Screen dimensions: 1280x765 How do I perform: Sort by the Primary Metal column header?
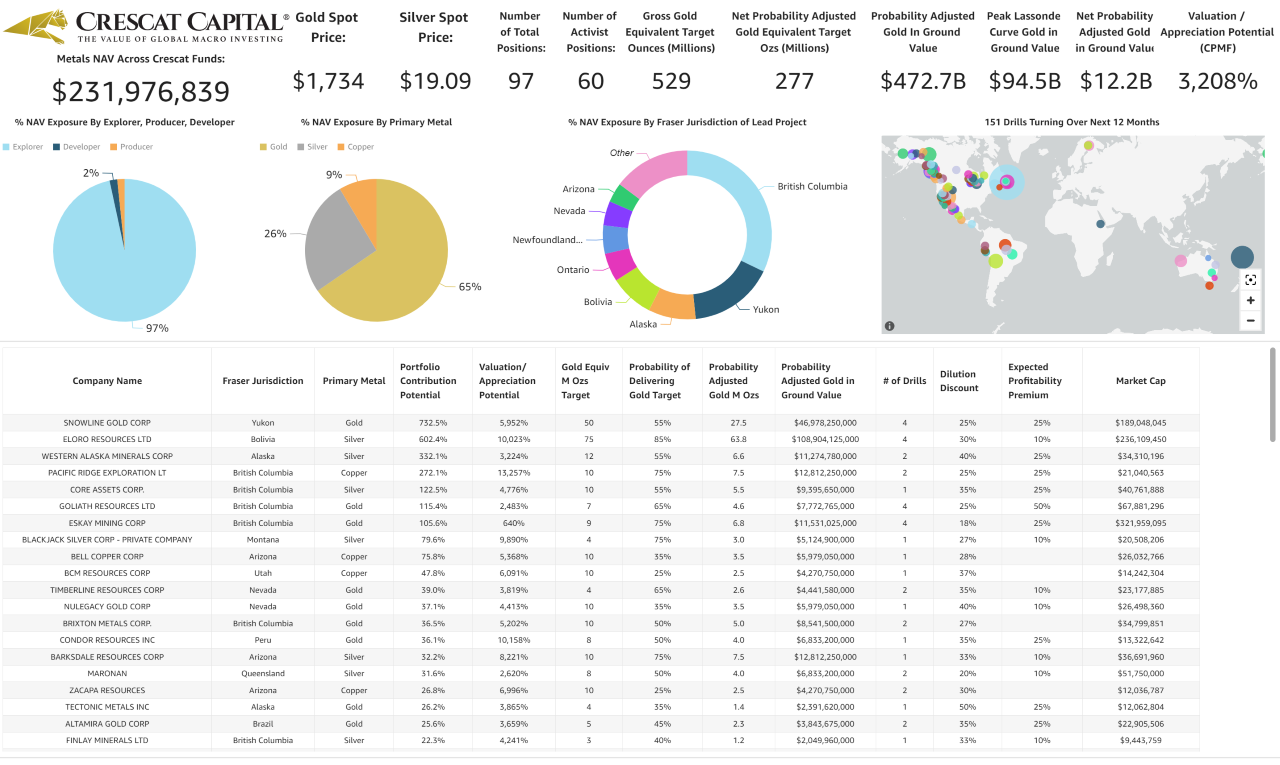pos(354,381)
